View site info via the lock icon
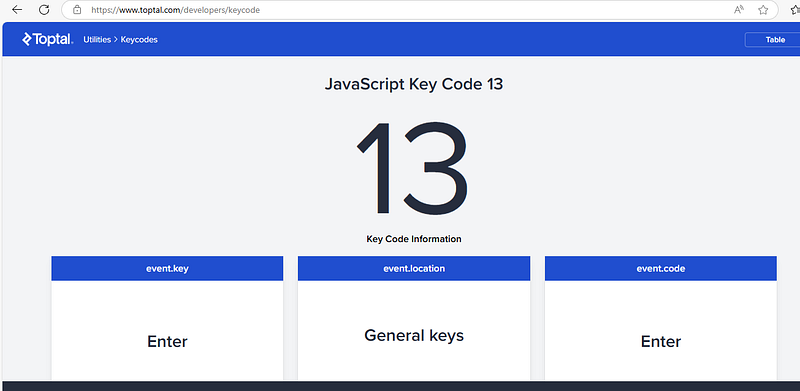This screenshot has width=800, height=391. point(77,10)
